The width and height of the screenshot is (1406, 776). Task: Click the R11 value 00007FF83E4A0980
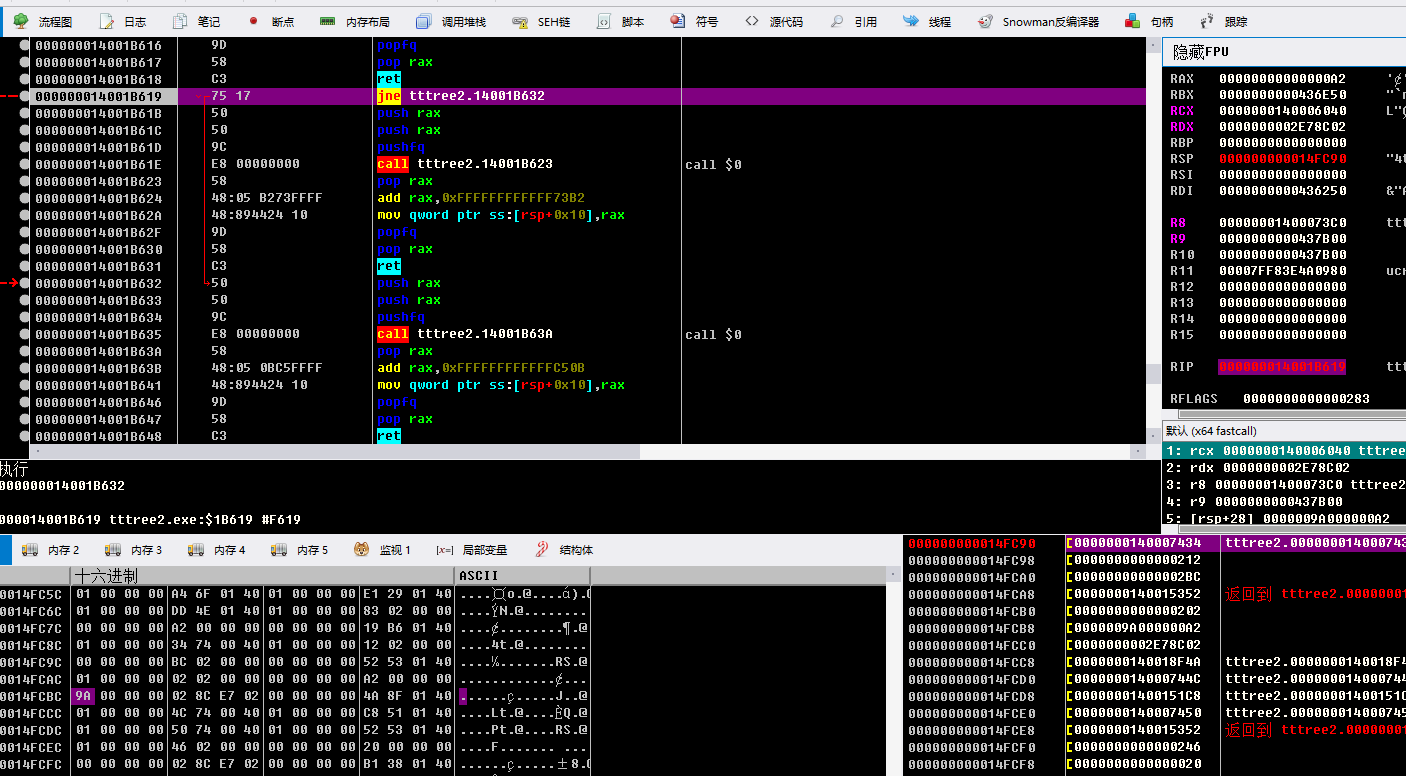click(1282, 271)
